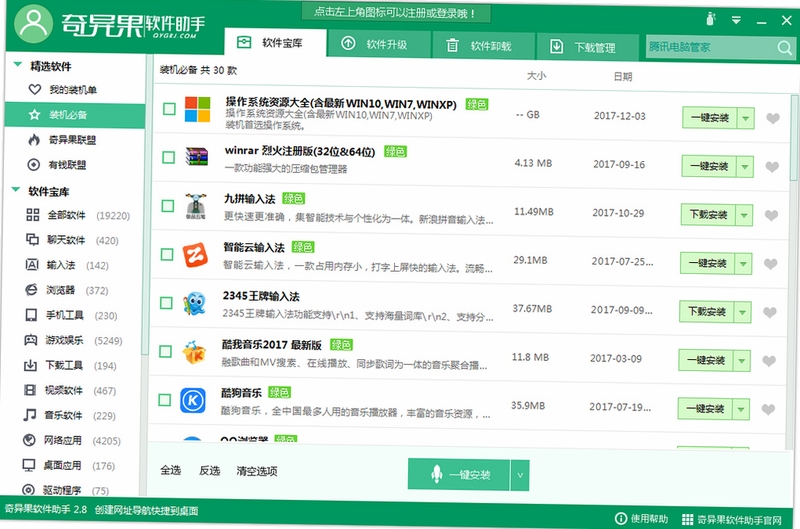Switch to the 软件升级 tab
Screen dimensions: 800x529
tap(379, 44)
